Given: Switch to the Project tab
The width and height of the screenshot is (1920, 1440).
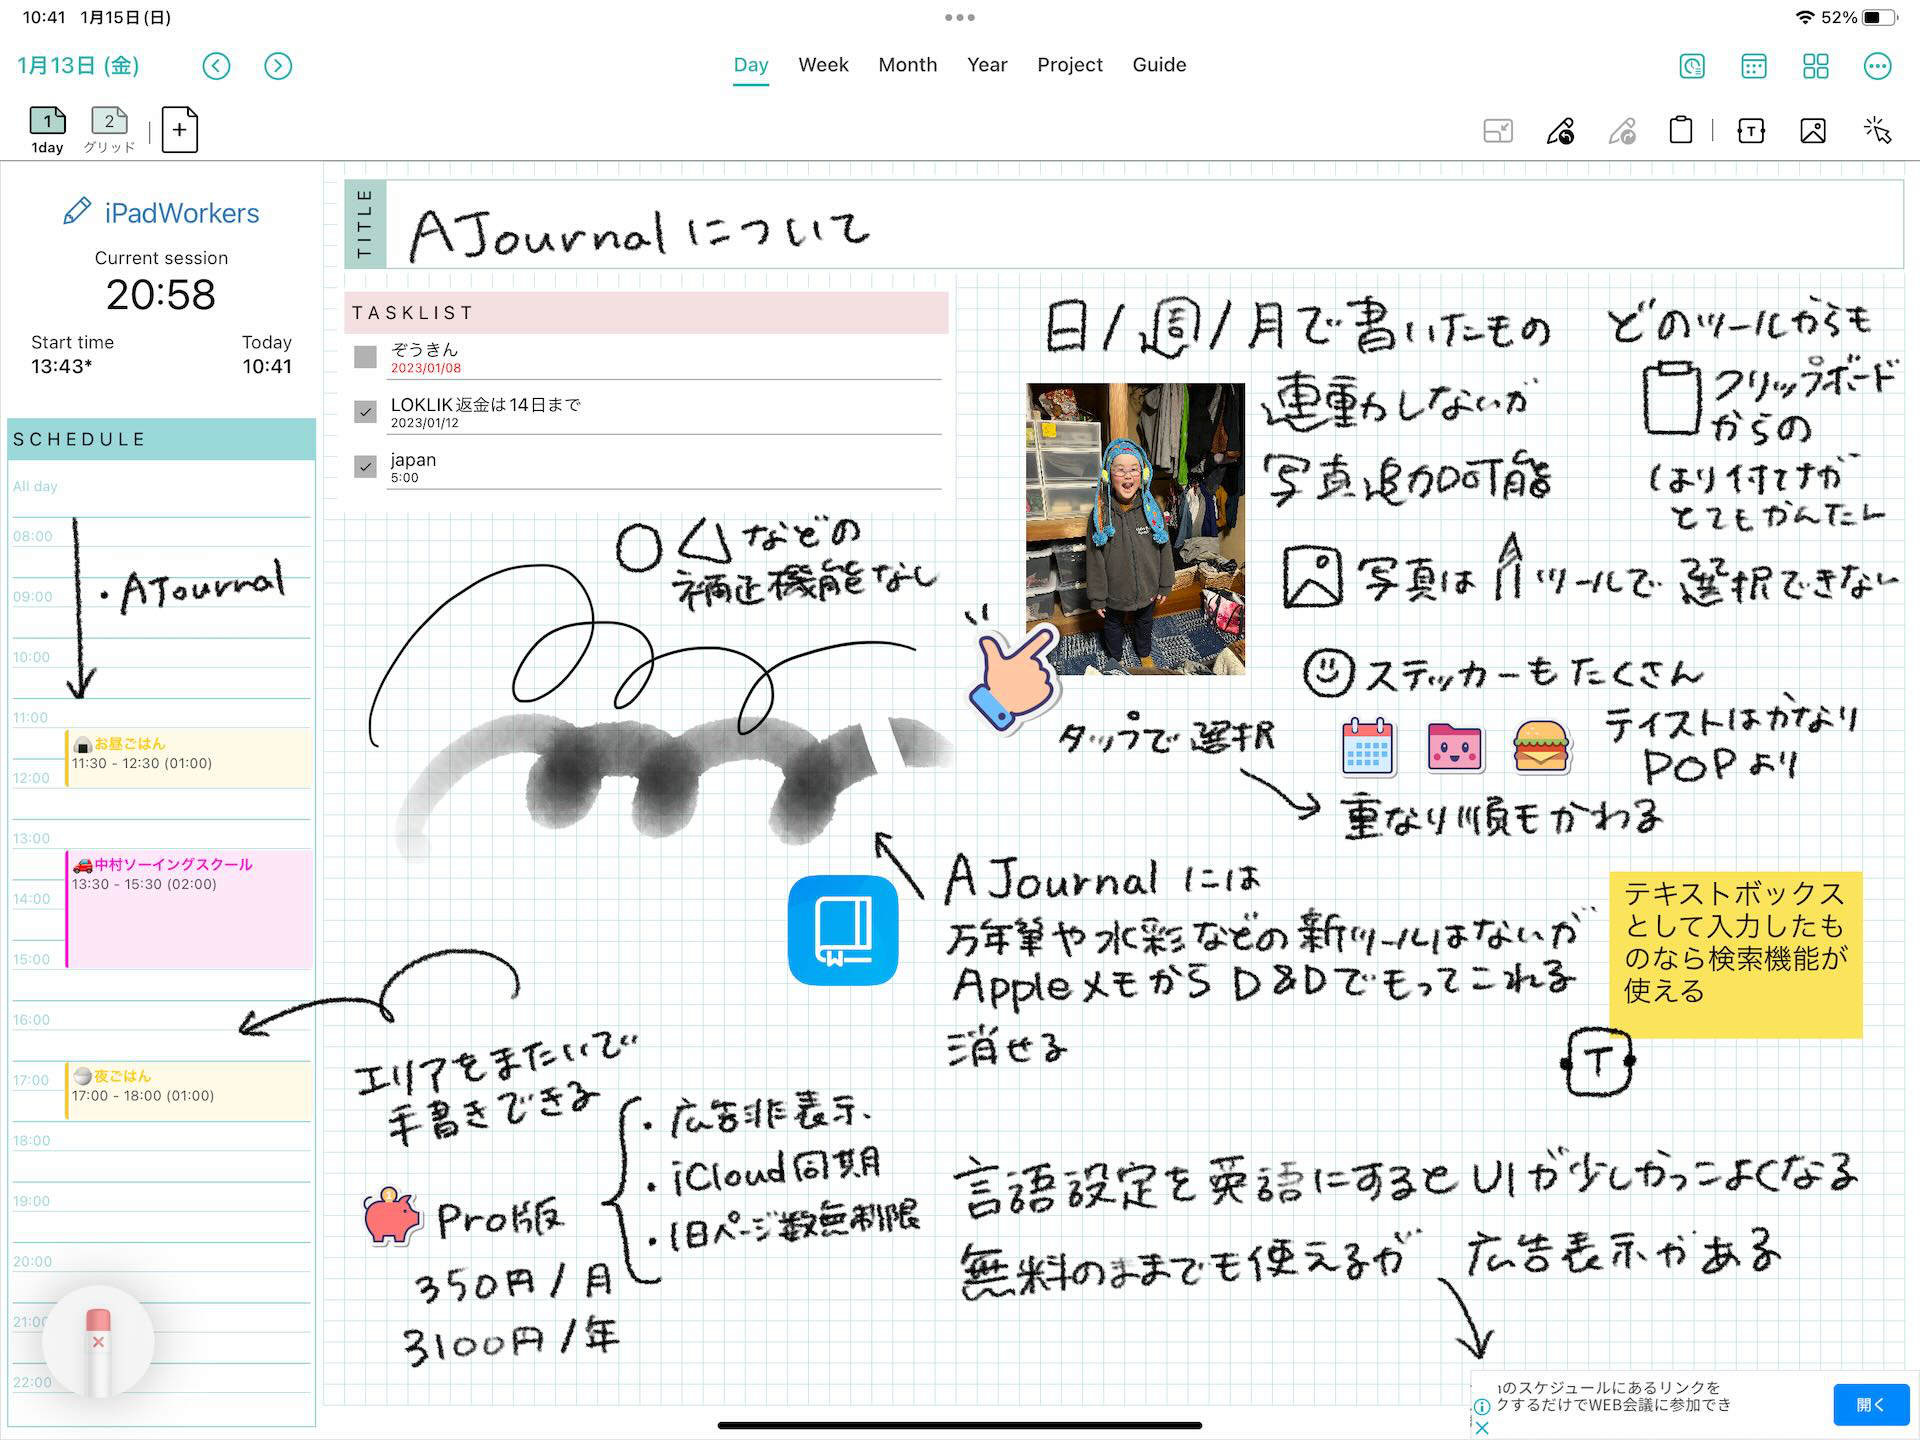Looking at the screenshot, I should coord(1069,64).
